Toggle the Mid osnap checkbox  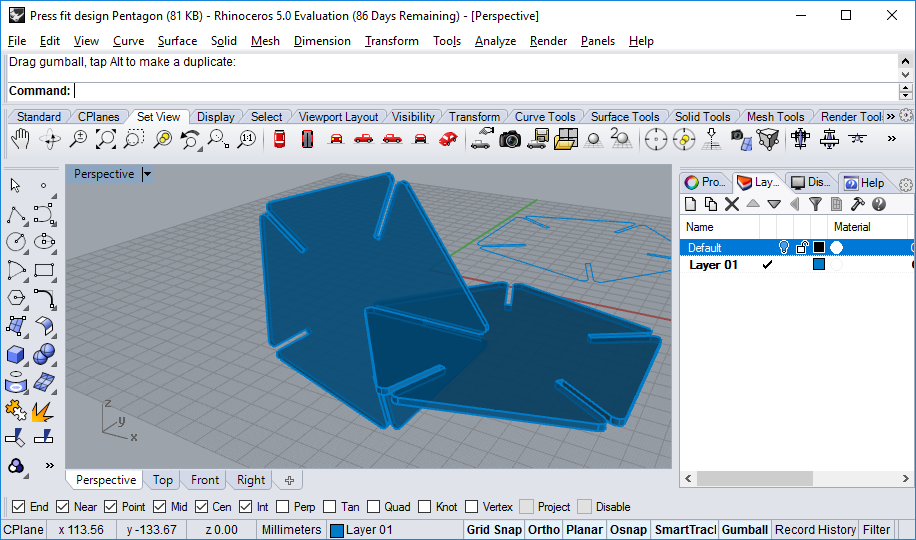click(159, 507)
